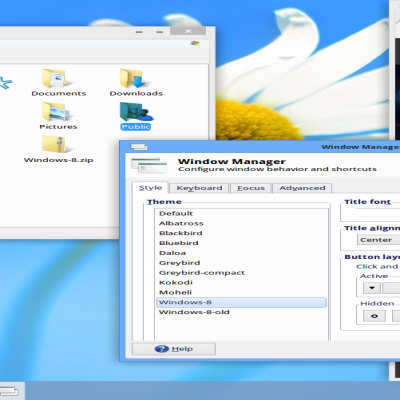The height and width of the screenshot is (400, 400).
Task: Click the blue star icon in file manager
Action: pos(5,82)
